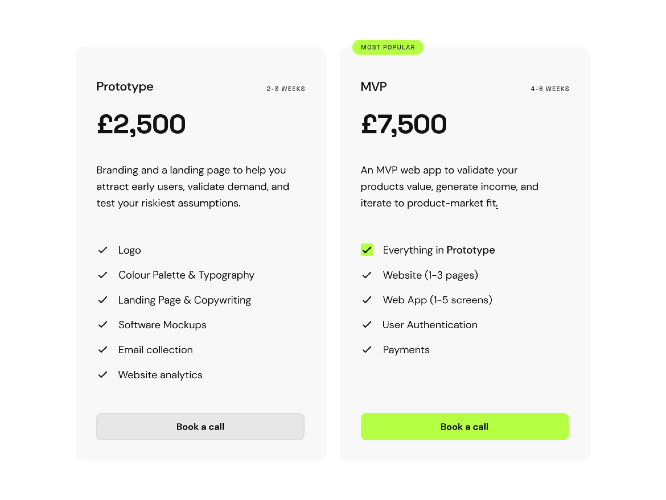
Task: Select the MVP plan title
Action: (373, 87)
